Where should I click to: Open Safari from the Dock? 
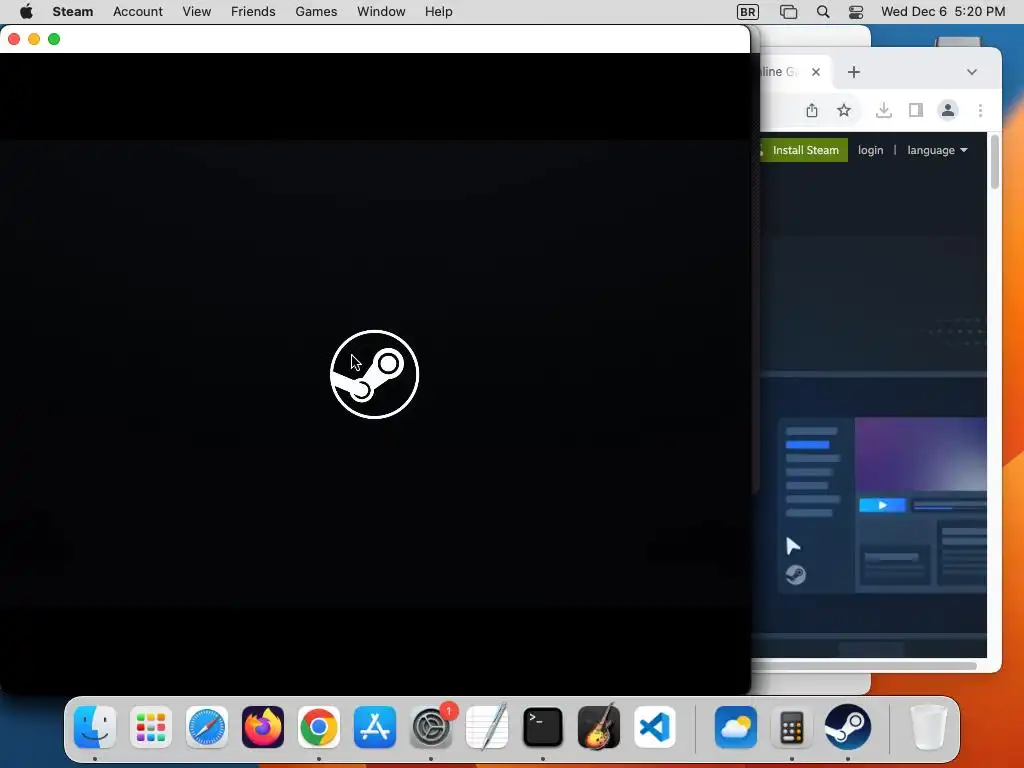(x=206, y=727)
